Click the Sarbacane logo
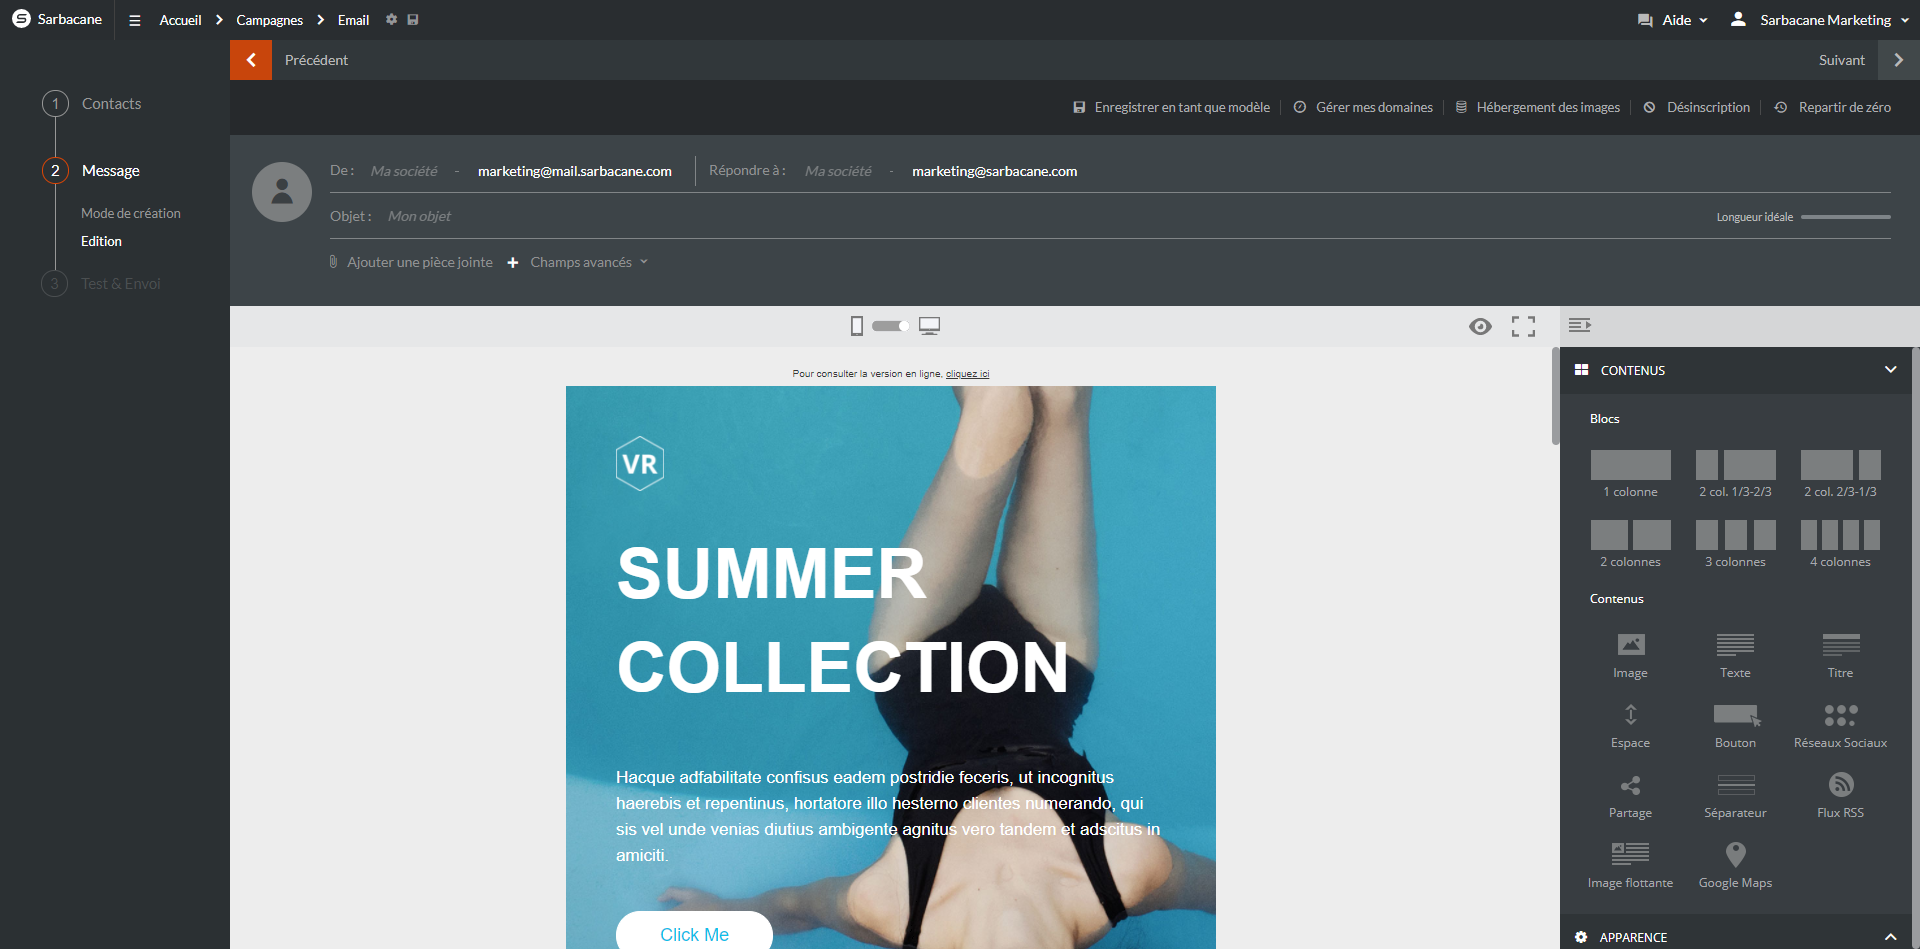This screenshot has width=1920, height=949. pos(57,19)
